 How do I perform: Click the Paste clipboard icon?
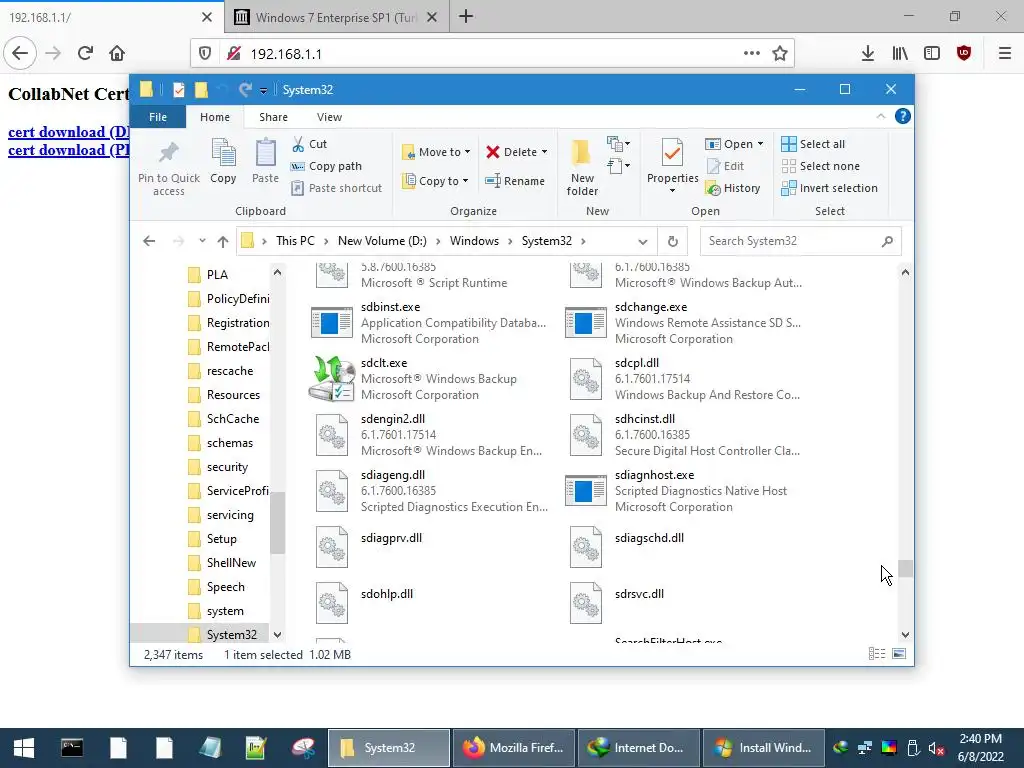[265, 153]
